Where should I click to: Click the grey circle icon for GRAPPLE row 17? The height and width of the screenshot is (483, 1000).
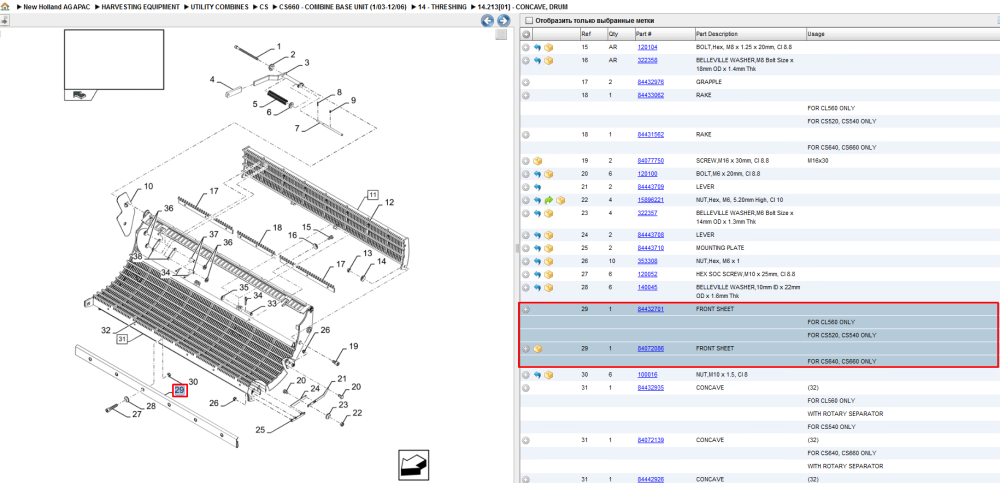click(526, 82)
